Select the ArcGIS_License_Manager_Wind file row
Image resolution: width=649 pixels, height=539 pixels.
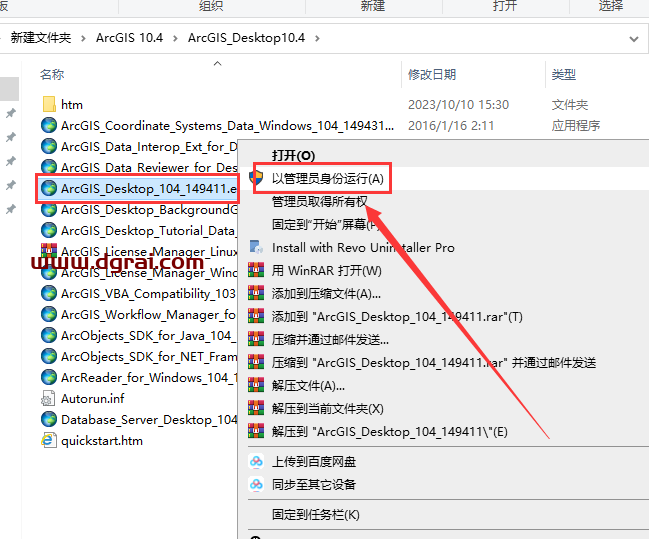[139, 272]
